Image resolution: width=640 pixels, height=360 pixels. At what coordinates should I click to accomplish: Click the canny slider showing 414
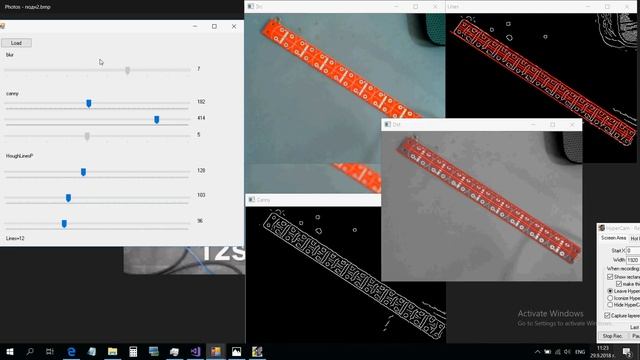(156, 120)
